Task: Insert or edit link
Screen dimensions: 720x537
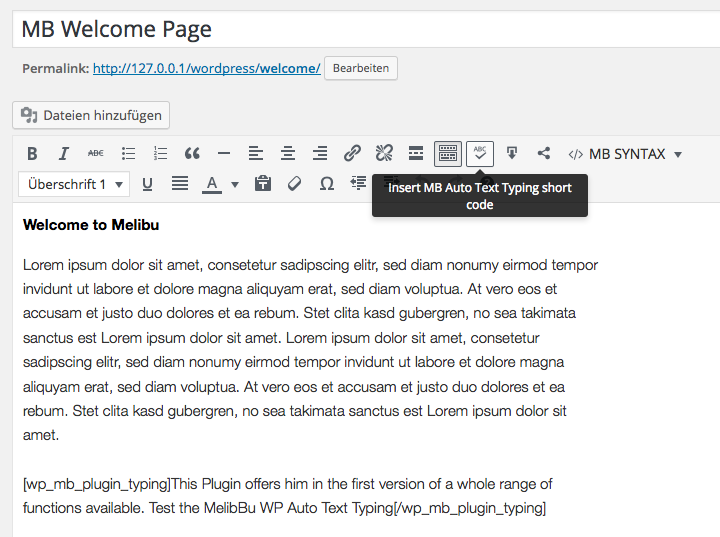Action: pyautogui.click(x=352, y=153)
